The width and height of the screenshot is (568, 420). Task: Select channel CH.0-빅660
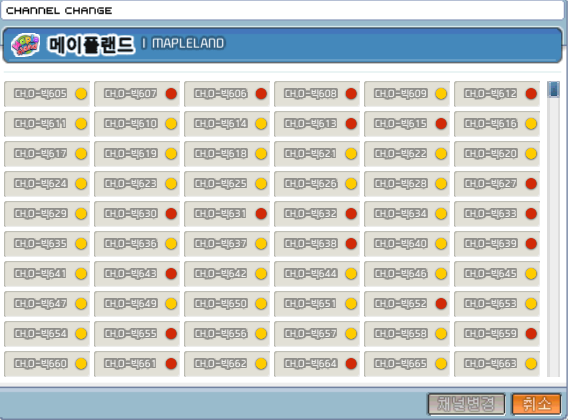coord(47,363)
